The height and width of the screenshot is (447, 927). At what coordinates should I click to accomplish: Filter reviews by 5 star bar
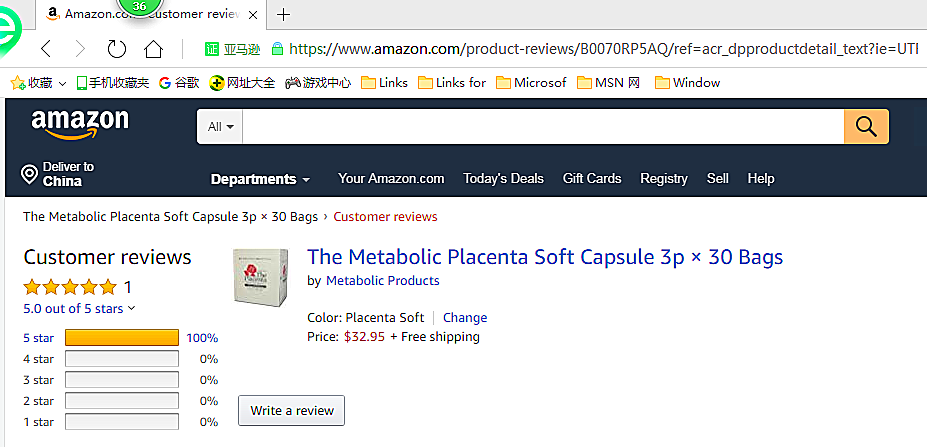pyautogui.click(x=121, y=338)
